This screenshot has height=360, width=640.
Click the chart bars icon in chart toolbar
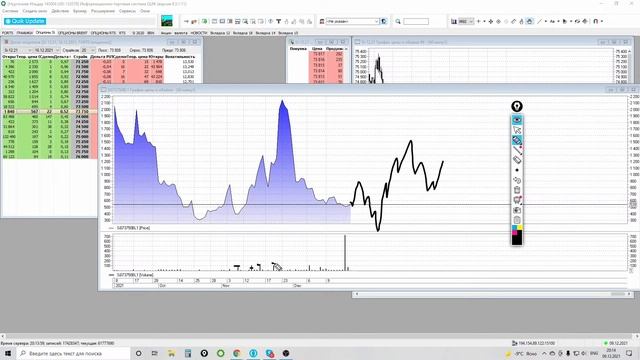click(x=454, y=21)
